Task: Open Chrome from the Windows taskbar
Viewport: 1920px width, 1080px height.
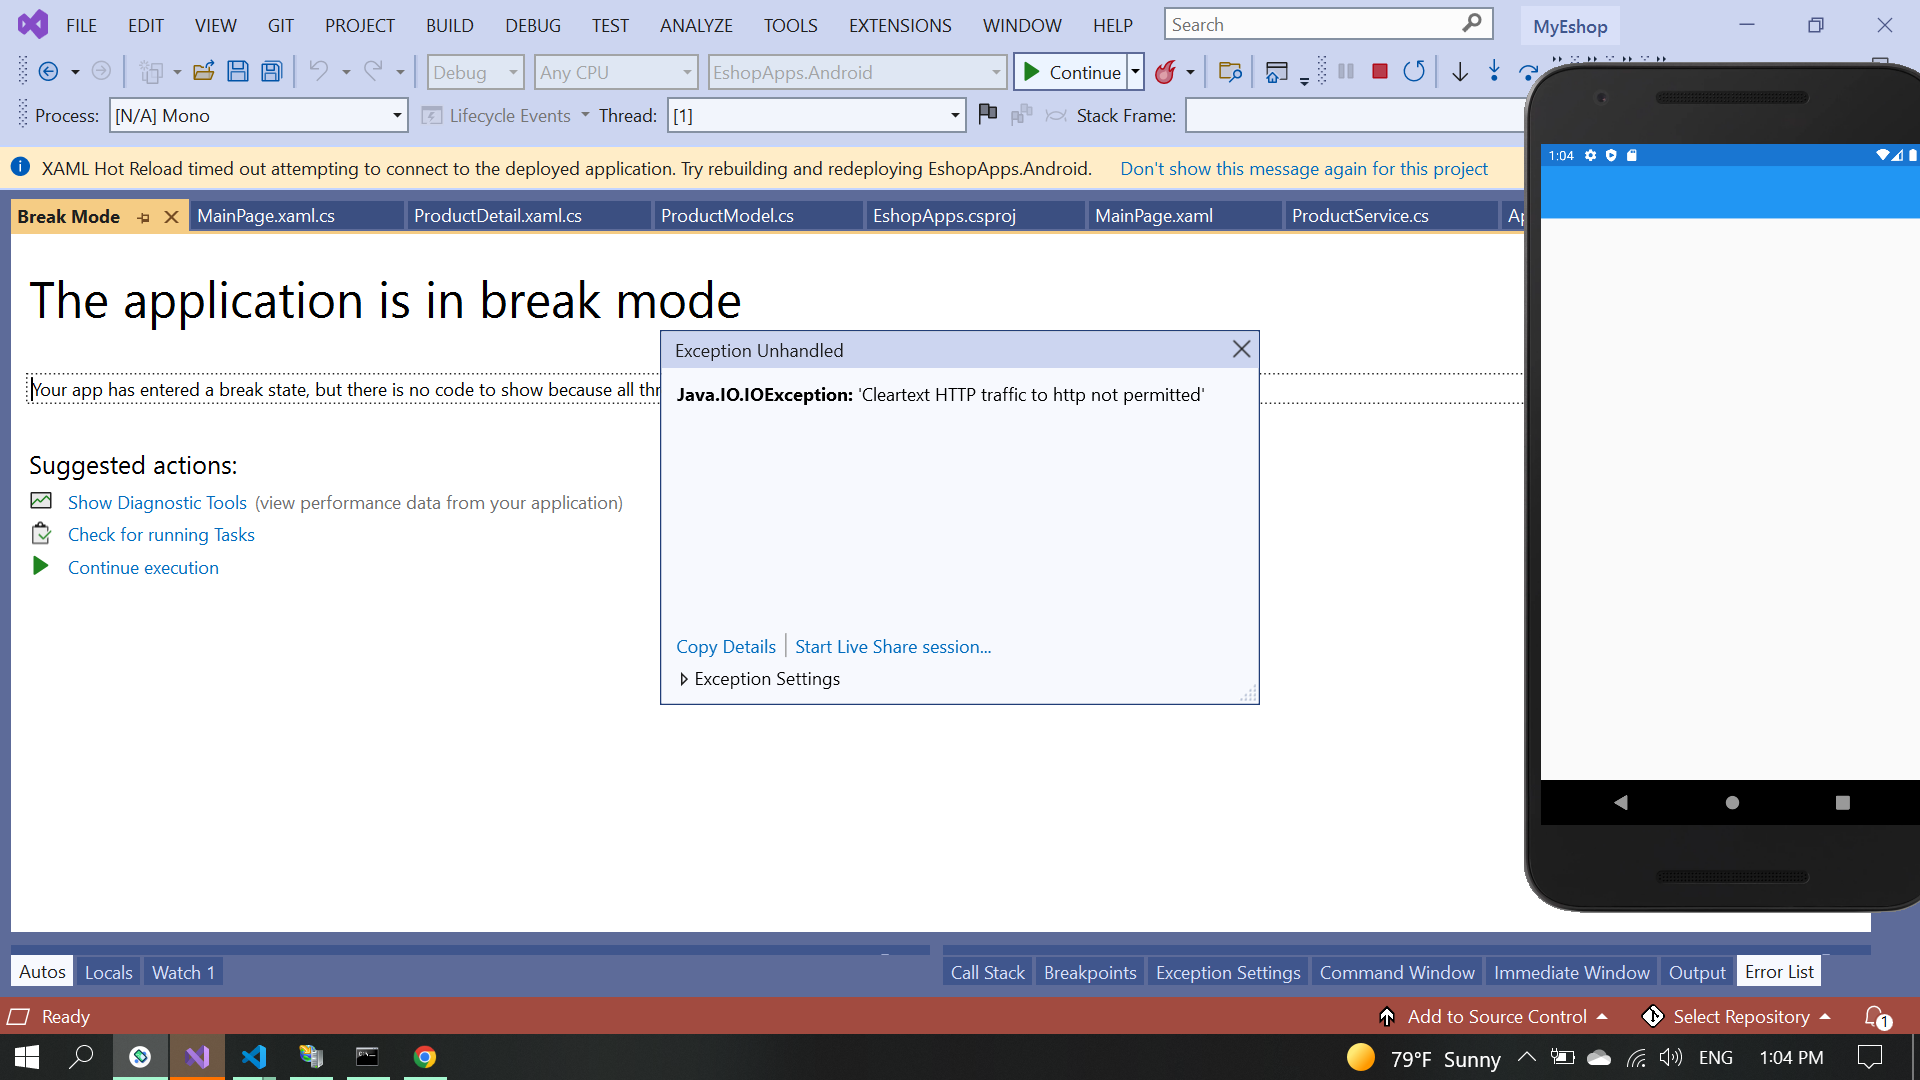Action: click(x=425, y=1057)
